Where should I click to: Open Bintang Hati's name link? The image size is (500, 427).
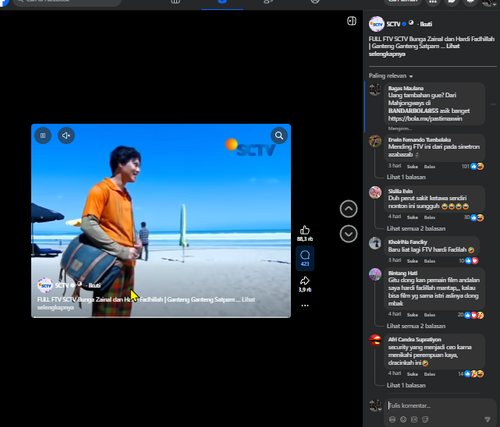pos(403,273)
